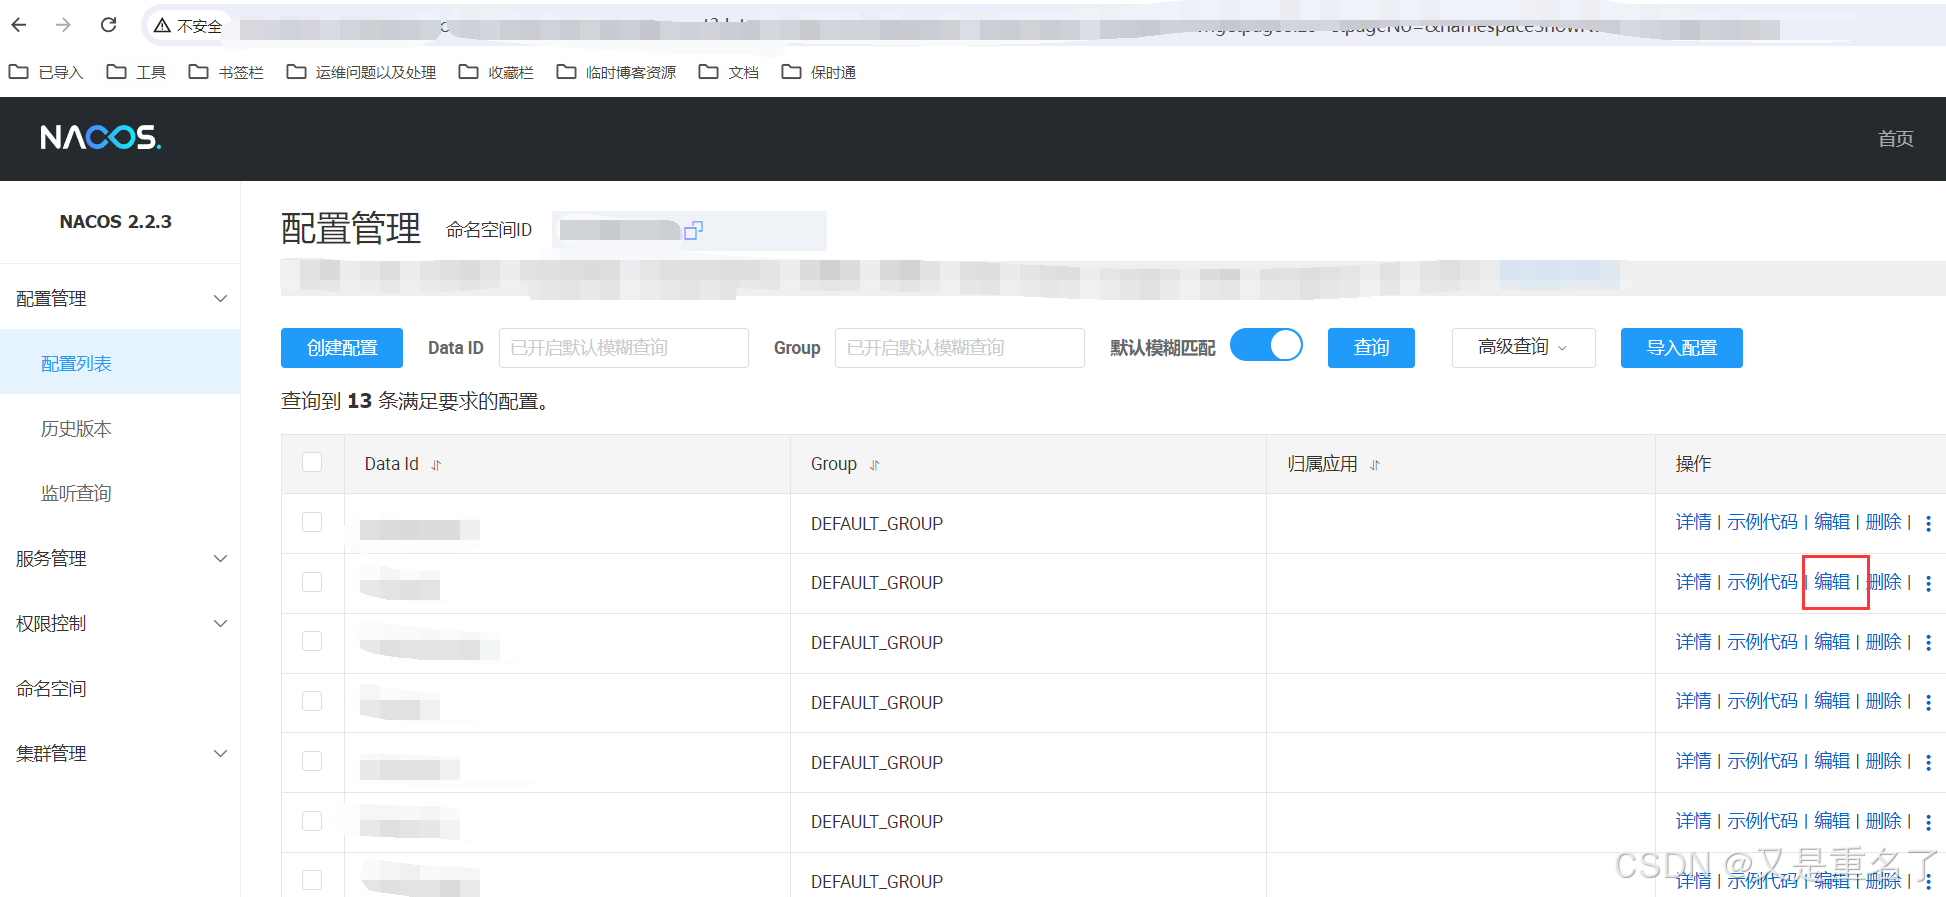
Task: Open the 高级查询 dropdown
Action: coord(1523,348)
